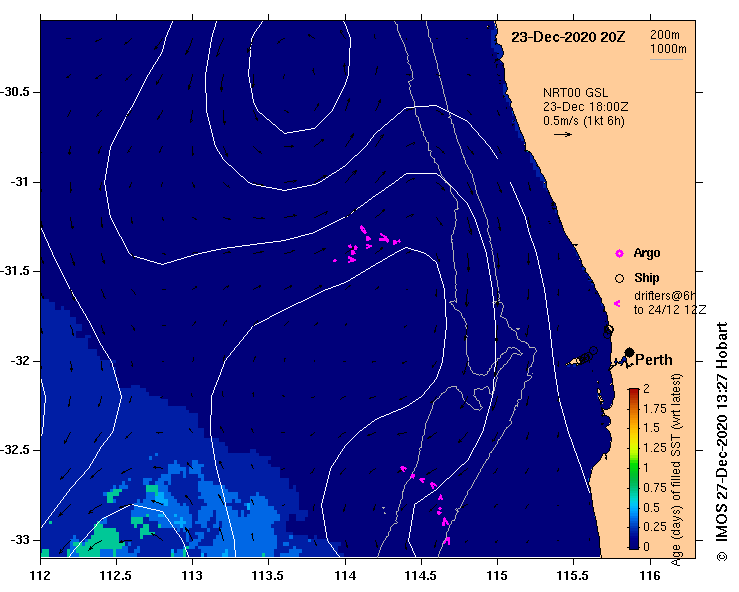Viewport: 739px width, 592px height.
Task: Click the longitude label 115
Action: click(x=497, y=576)
